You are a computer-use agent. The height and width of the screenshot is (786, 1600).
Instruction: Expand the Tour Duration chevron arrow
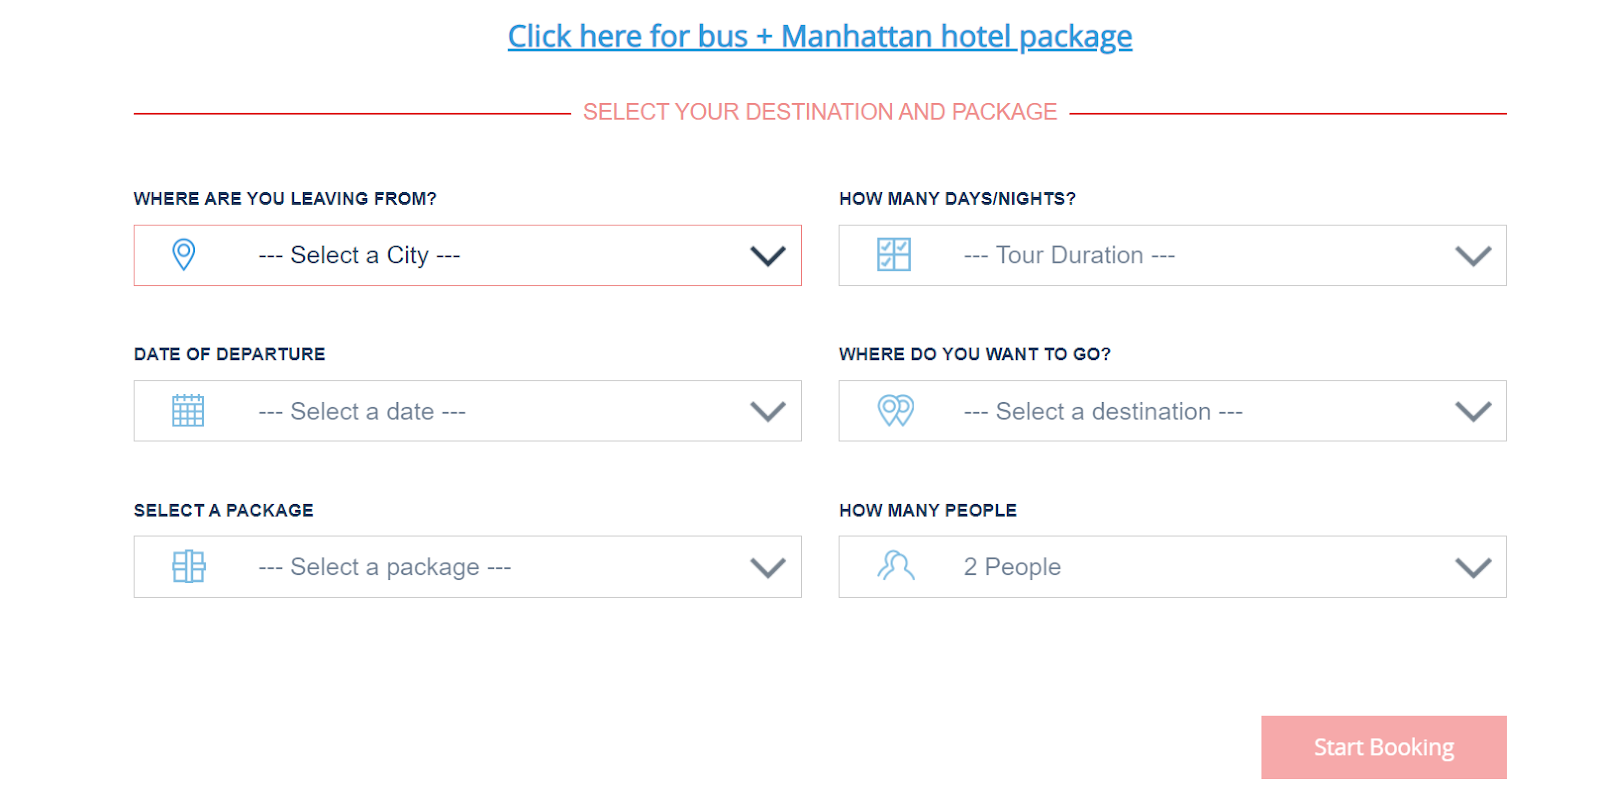1474,256
